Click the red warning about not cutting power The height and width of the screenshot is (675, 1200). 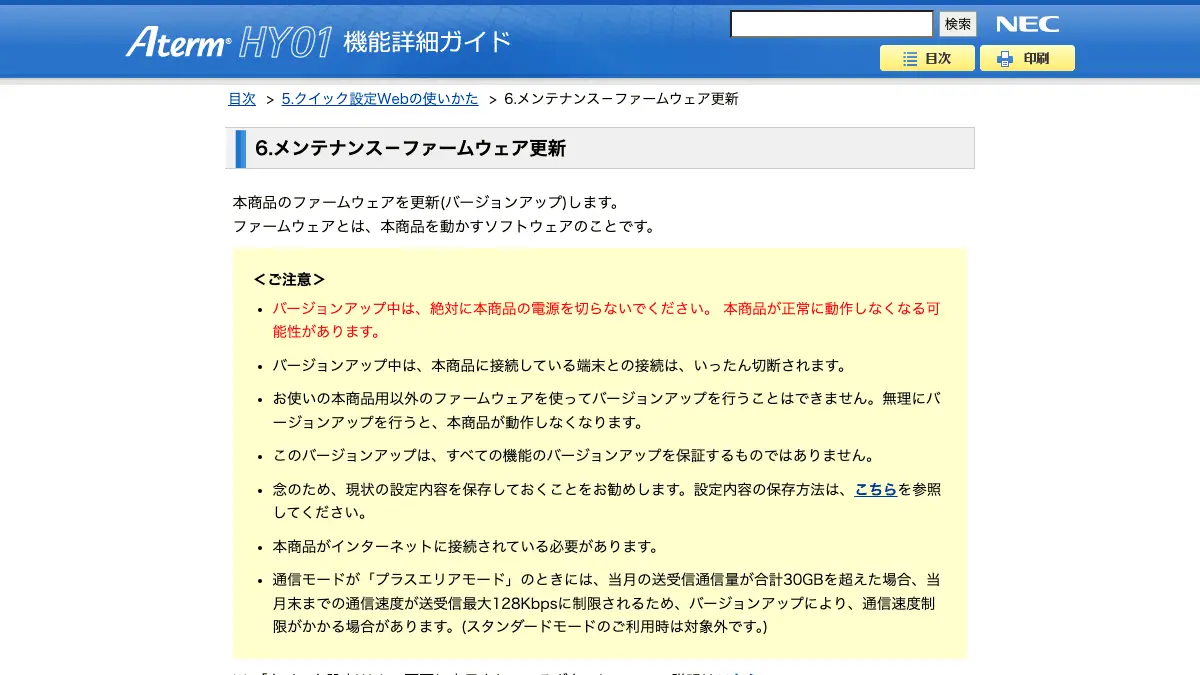606,320
